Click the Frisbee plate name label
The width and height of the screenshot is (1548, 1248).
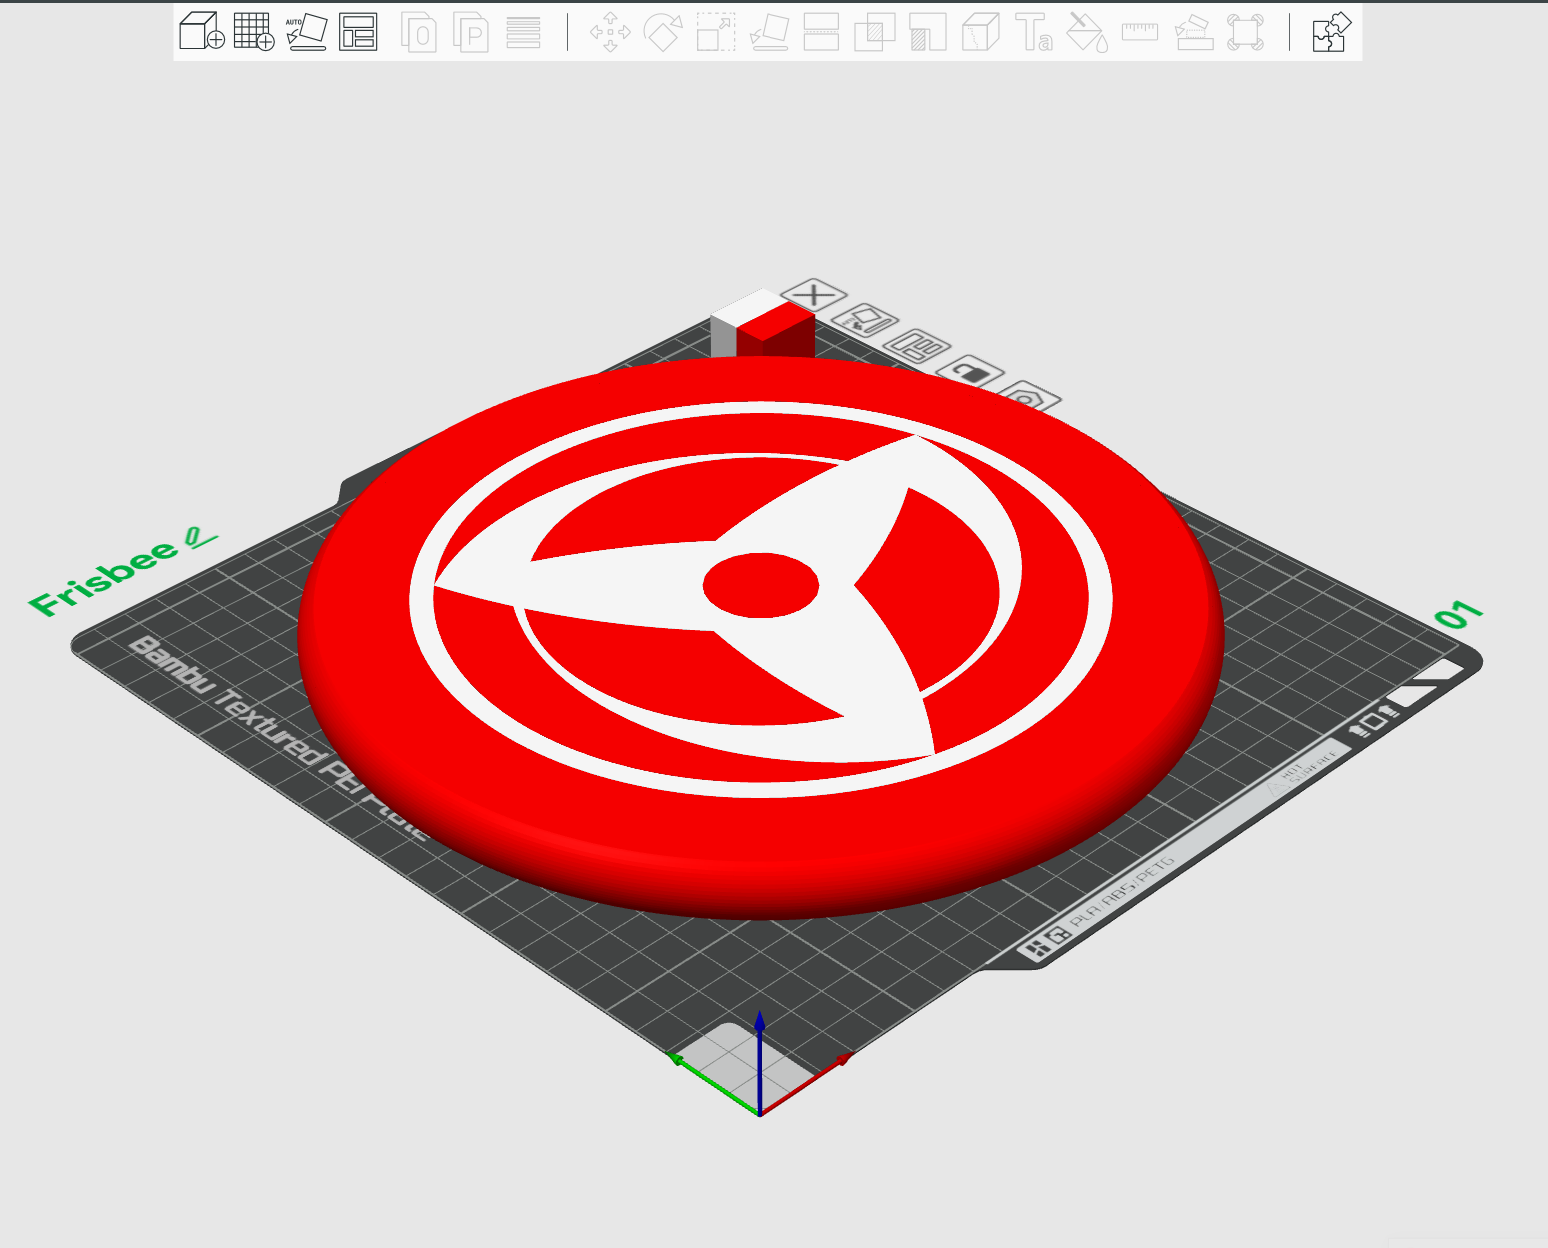tap(104, 577)
